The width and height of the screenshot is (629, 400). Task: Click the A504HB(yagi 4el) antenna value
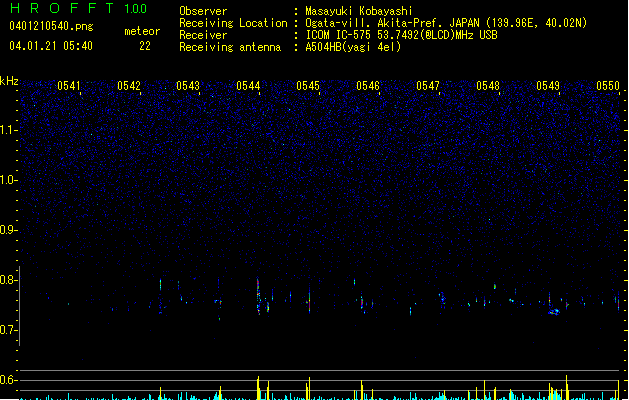coord(353,47)
